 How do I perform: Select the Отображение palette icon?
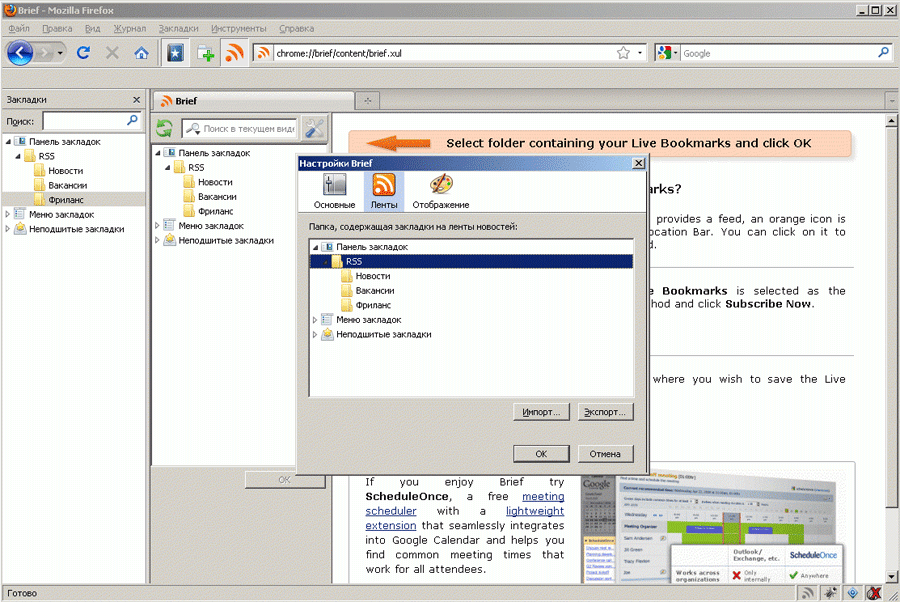pos(441,192)
